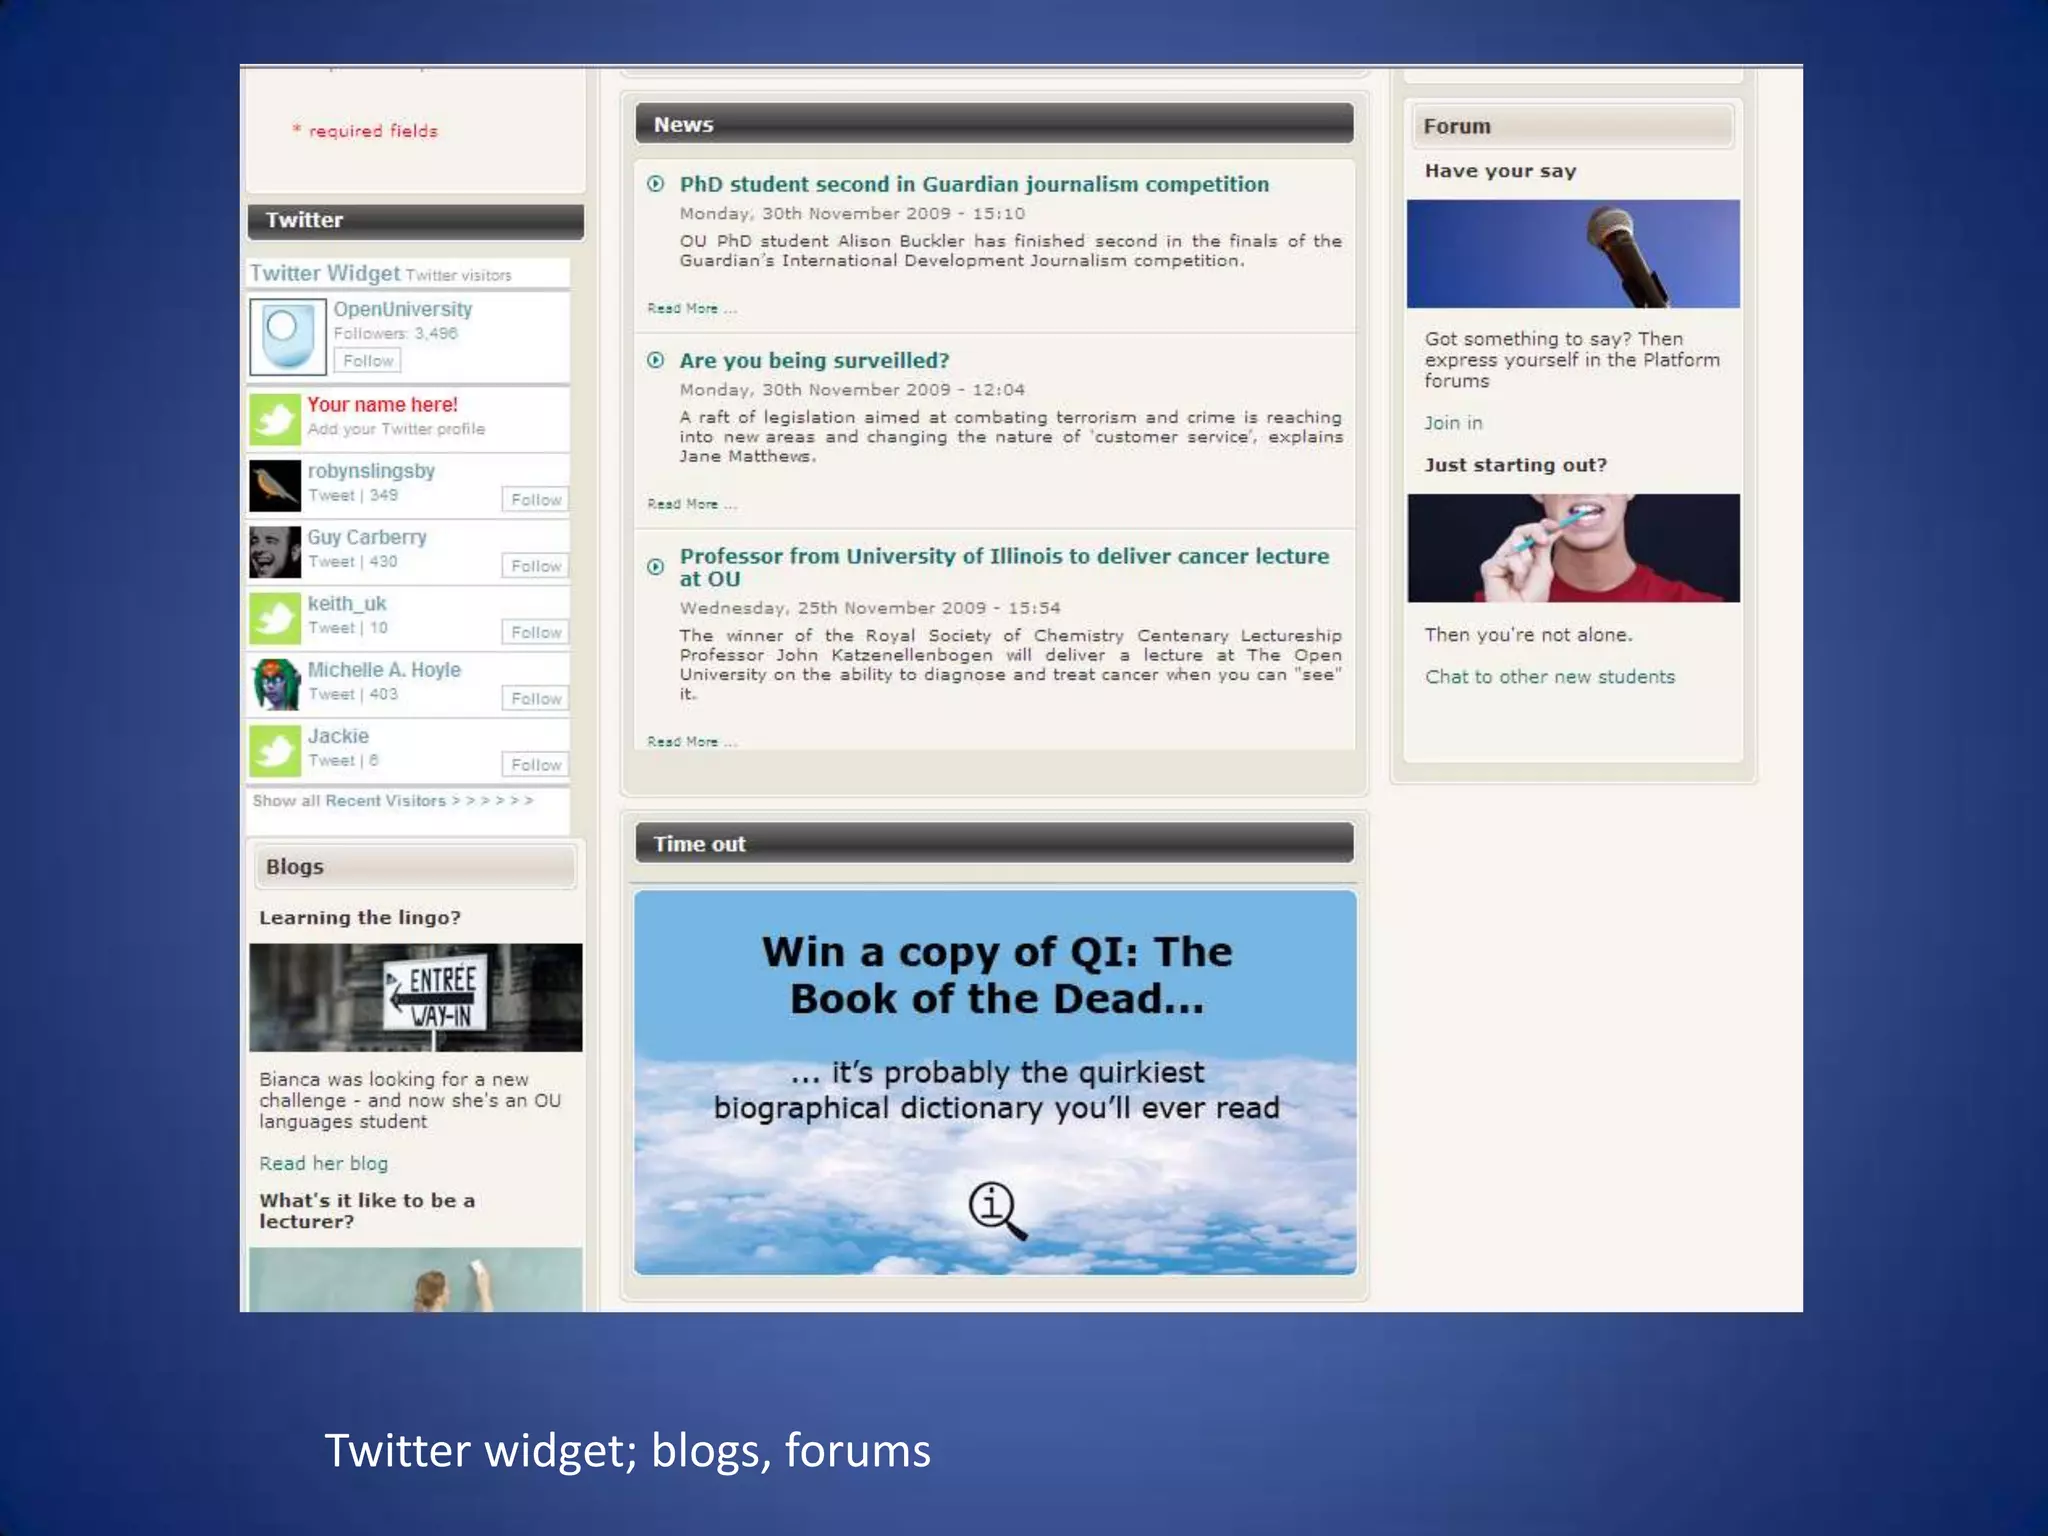Click Jackie's green Twitter bird avatar
This screenshot has height=1536, width=2048.
coord(275,751)
